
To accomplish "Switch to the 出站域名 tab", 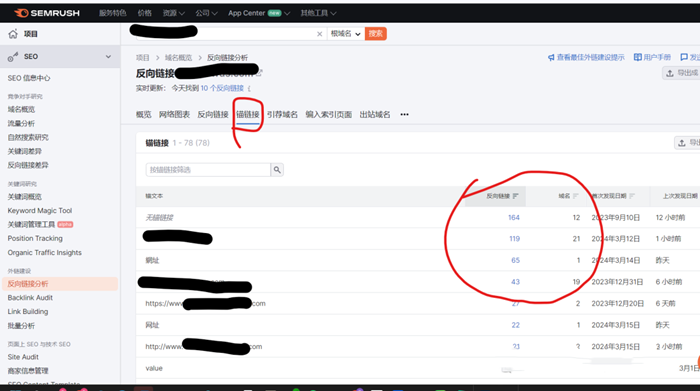I will click(x=375, y=115).
